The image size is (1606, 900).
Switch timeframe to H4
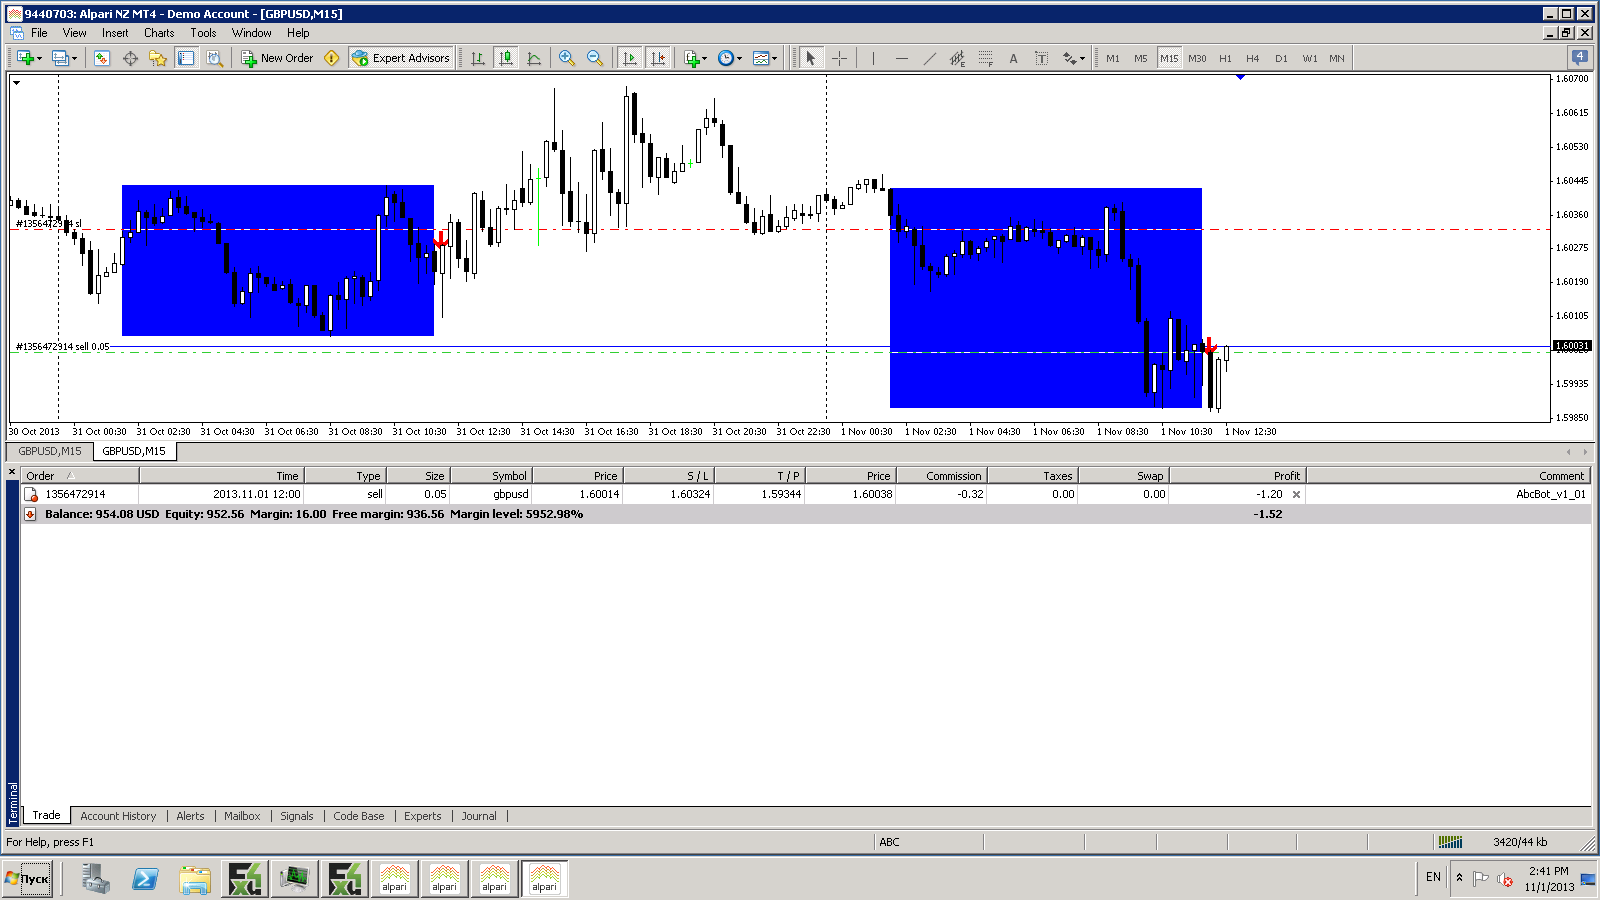click(x=1253, y=58)
